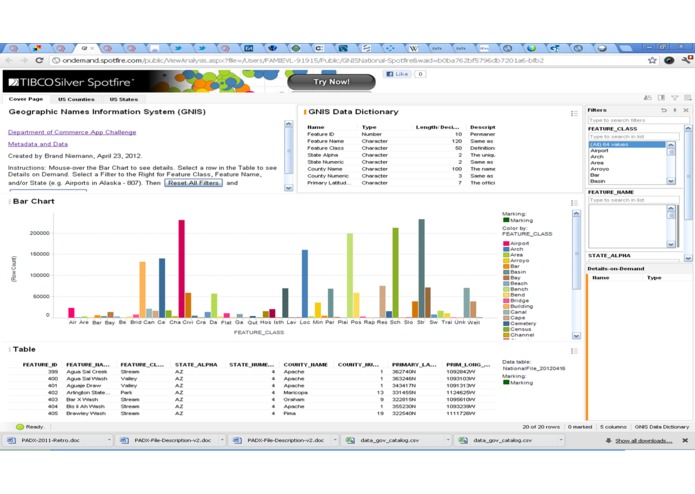Toggle the Details-on-Demand icon at the toolbar's right end
Image resolution: width=695 pixels, height=494 pixels.
tap(687, 97)
